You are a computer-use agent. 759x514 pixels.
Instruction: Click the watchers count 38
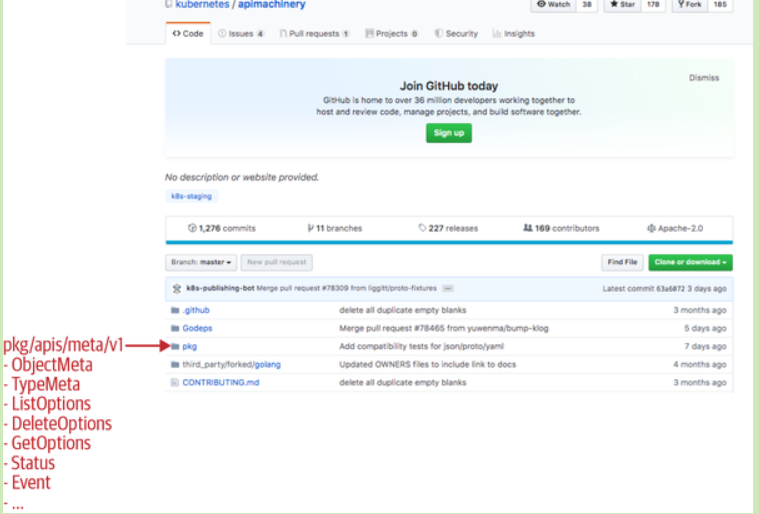pos(587,4)
